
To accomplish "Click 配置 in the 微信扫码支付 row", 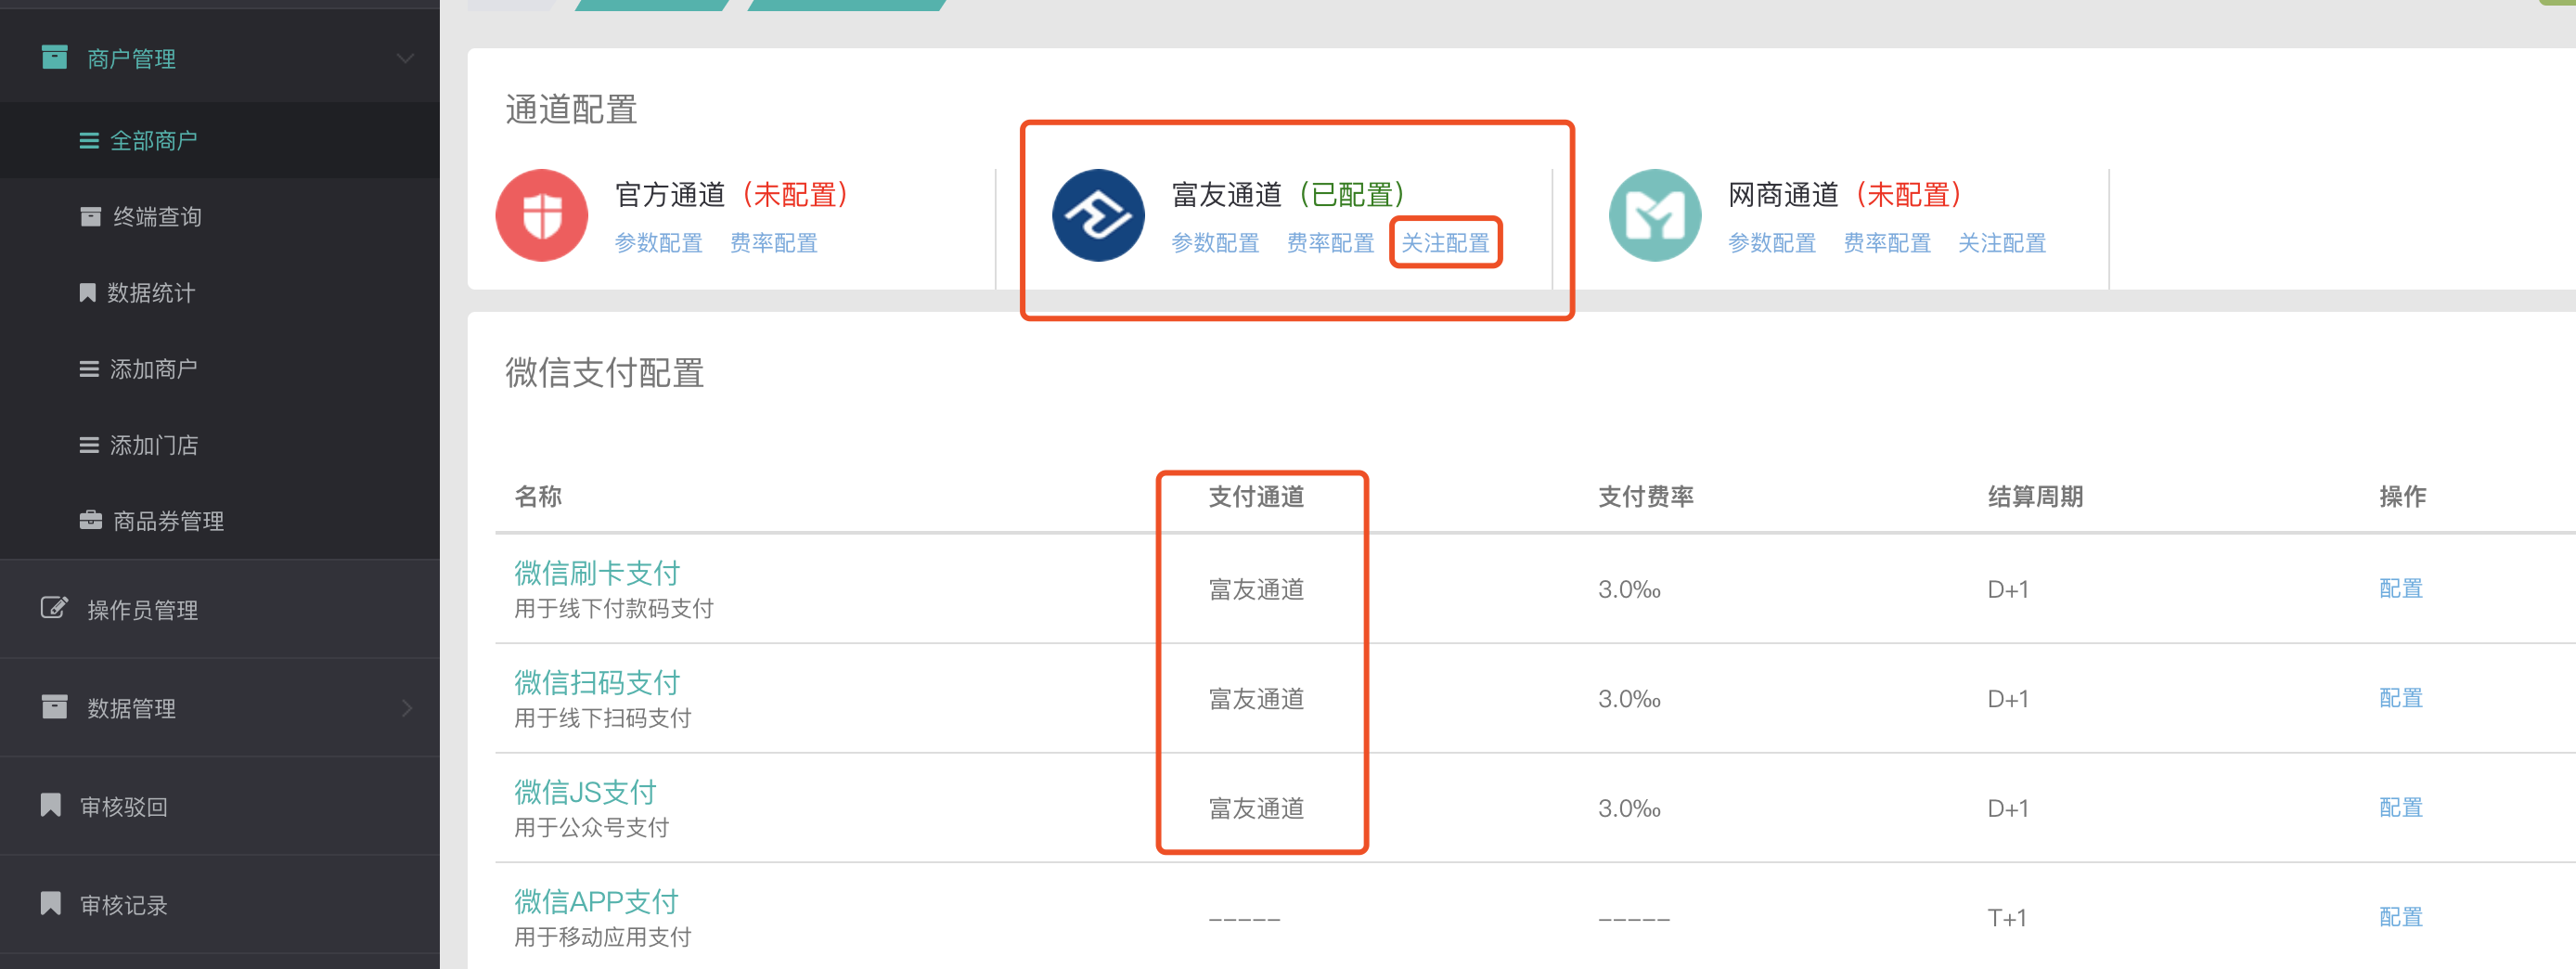I will [x=2400, y=698].
